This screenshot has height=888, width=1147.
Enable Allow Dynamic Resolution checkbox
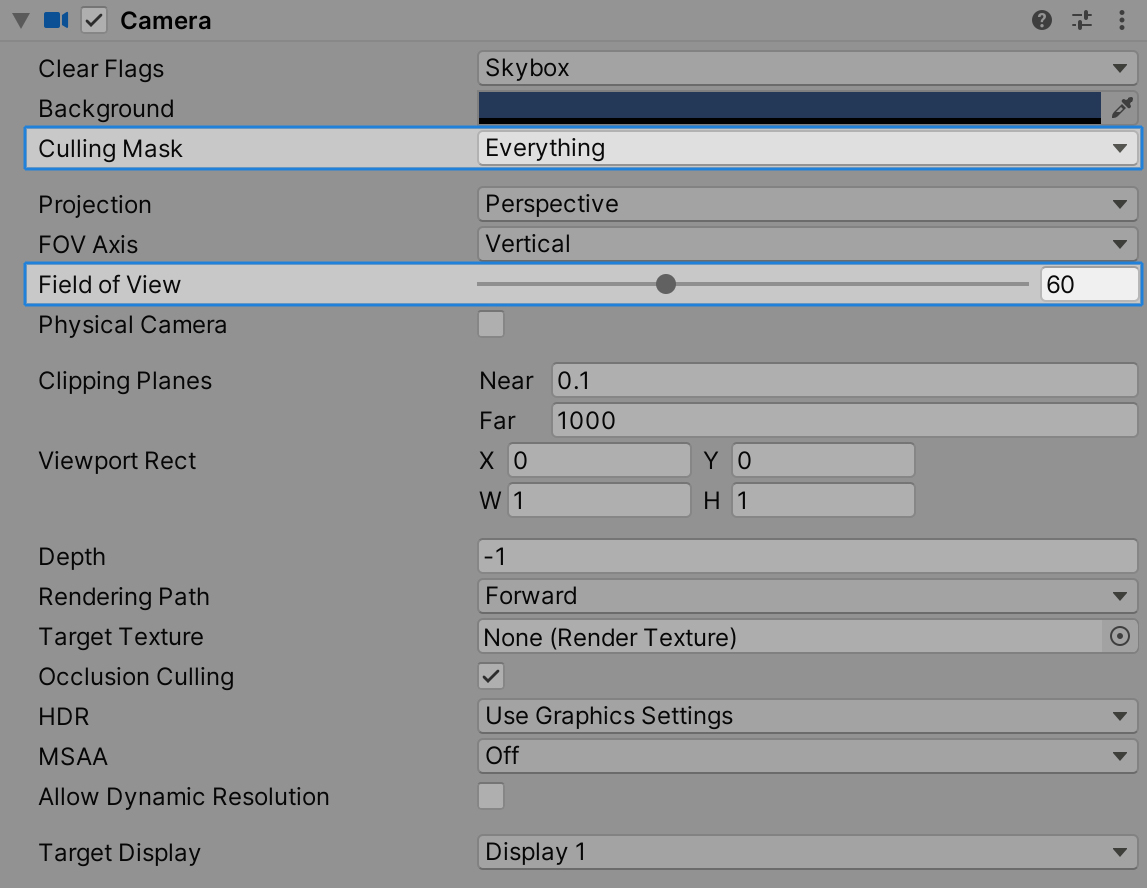point(491,796)
